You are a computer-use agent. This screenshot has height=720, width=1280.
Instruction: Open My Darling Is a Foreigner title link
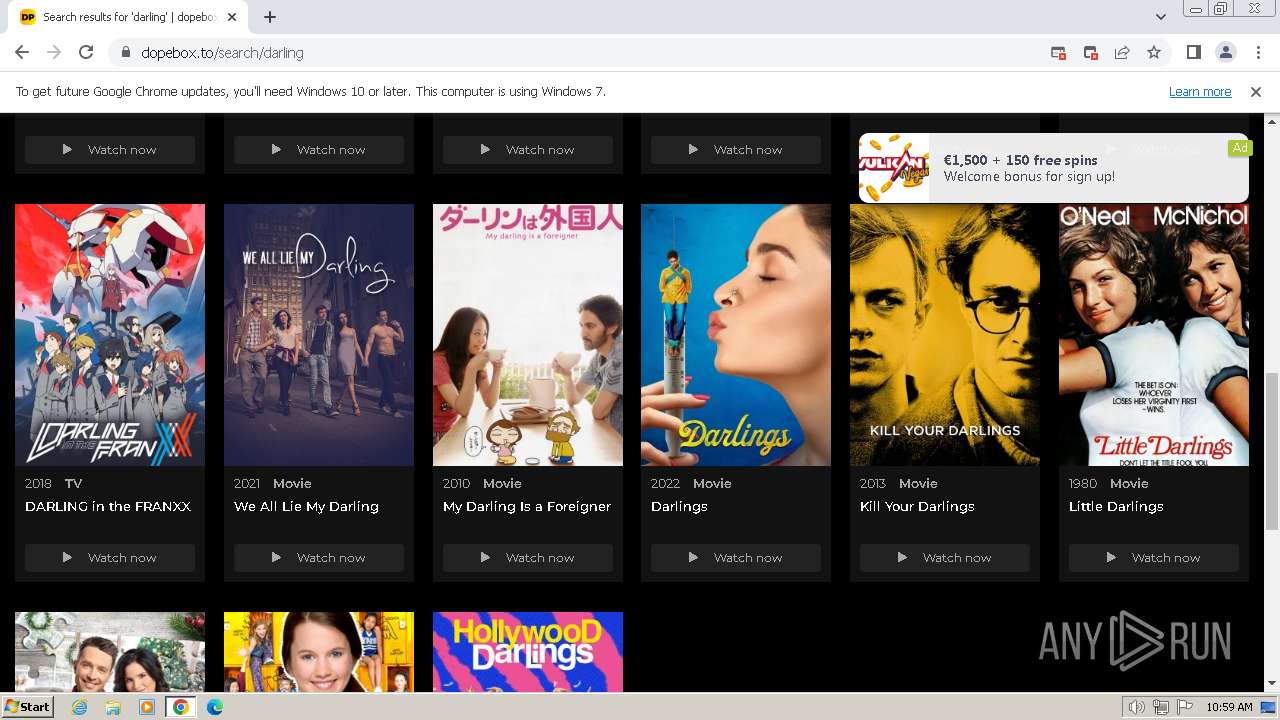[x=527, y=507]
